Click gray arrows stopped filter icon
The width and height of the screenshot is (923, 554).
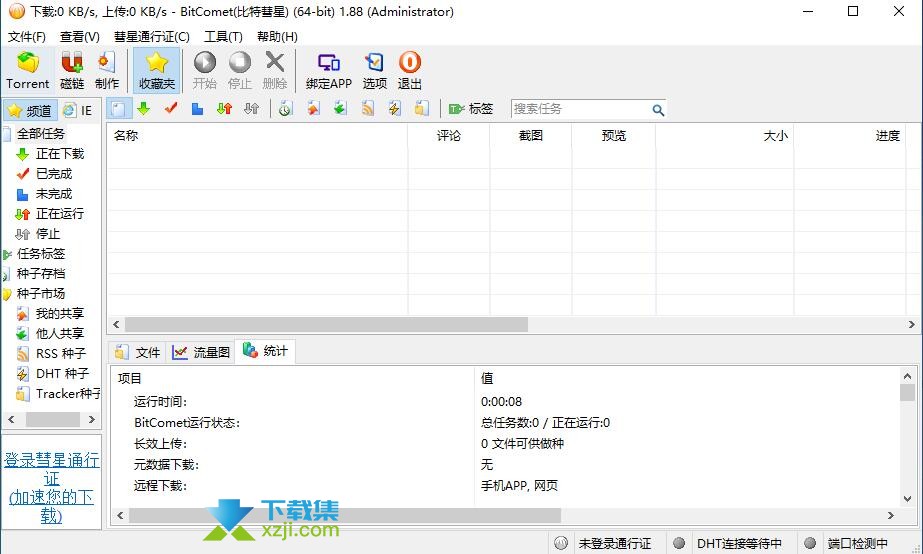click(251, 109)
